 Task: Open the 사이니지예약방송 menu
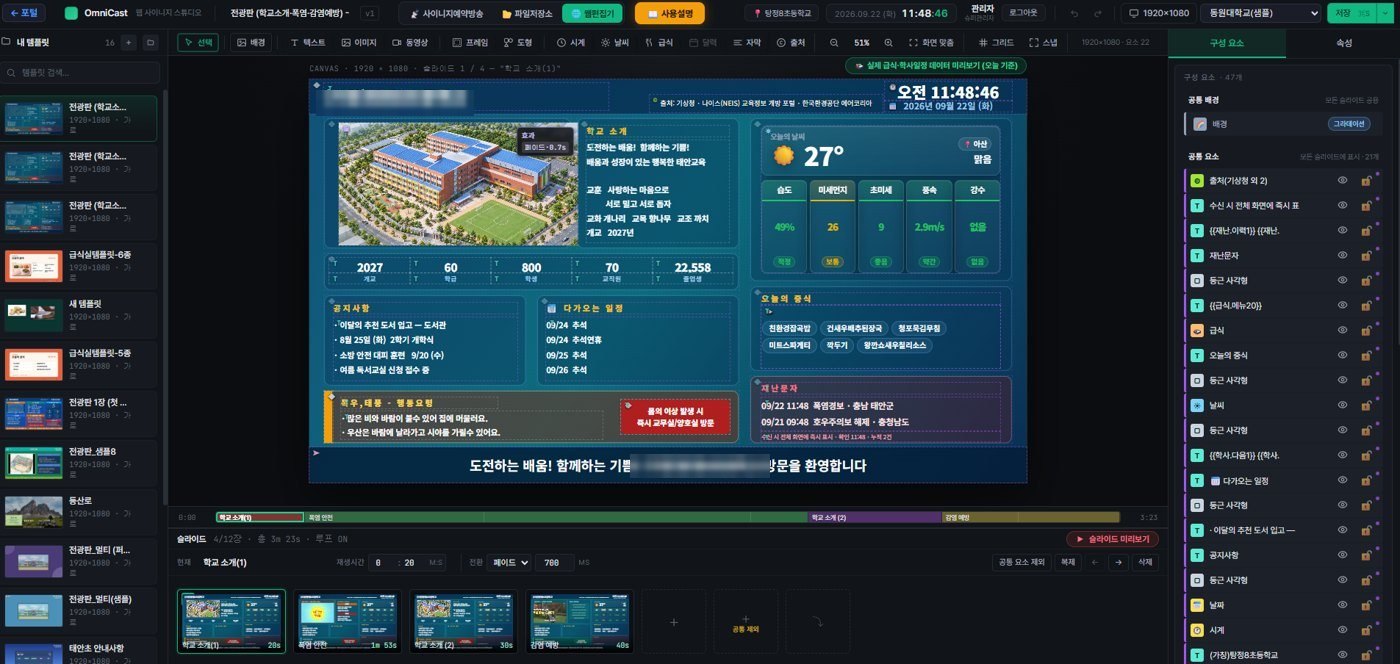446,14
